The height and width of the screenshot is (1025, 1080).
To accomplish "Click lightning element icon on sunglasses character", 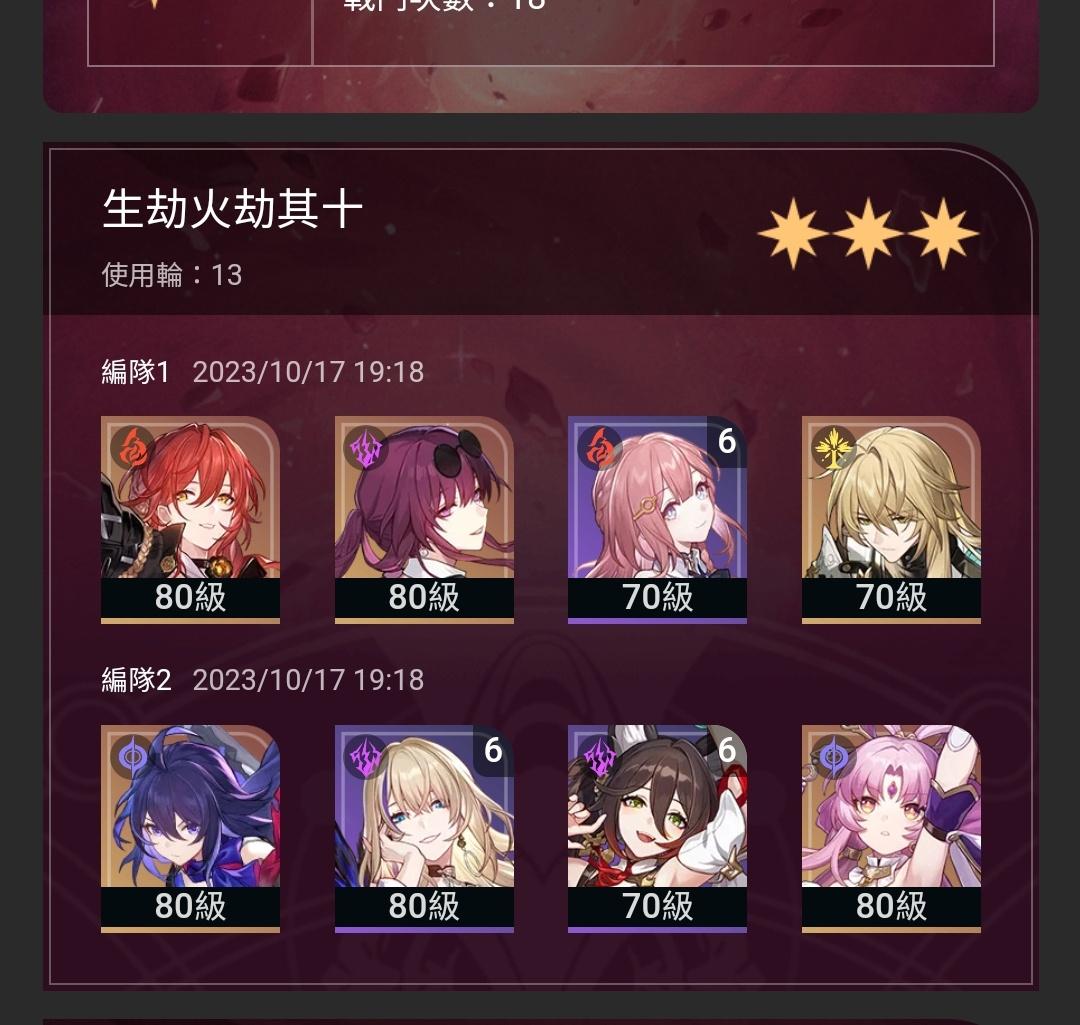I will point(366,448).
